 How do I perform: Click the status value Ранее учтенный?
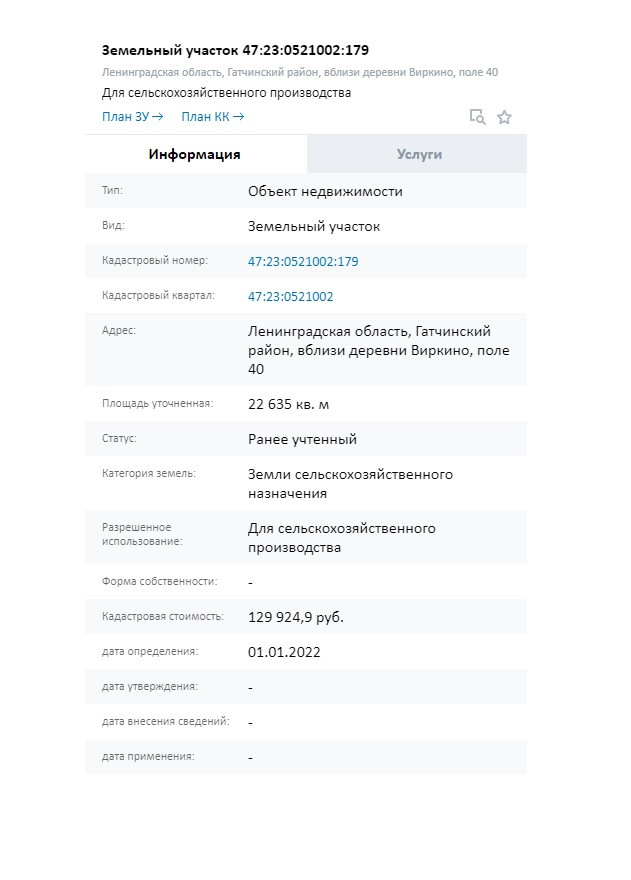point(302,439)
